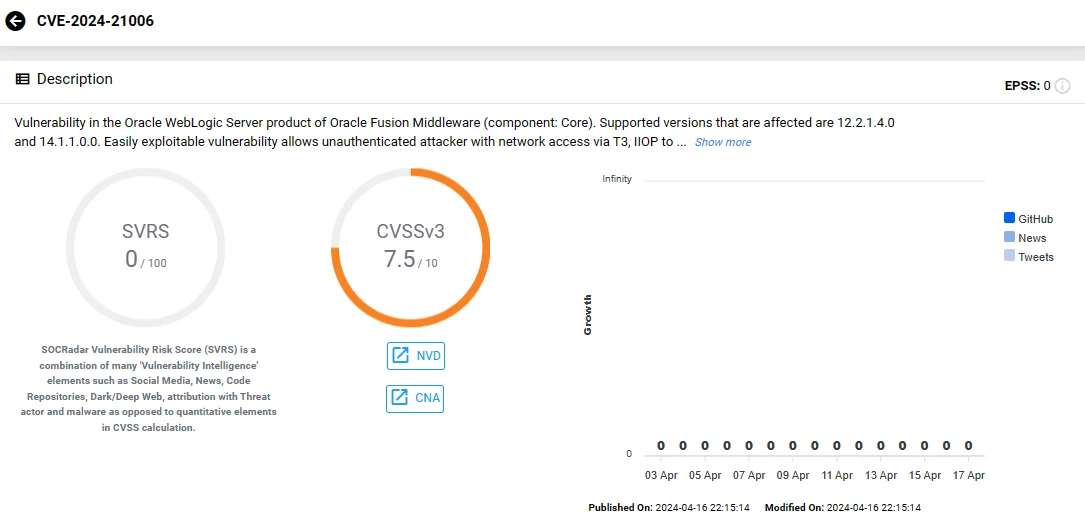Click the 09 Apr axis label

click(x=792, y=476)
